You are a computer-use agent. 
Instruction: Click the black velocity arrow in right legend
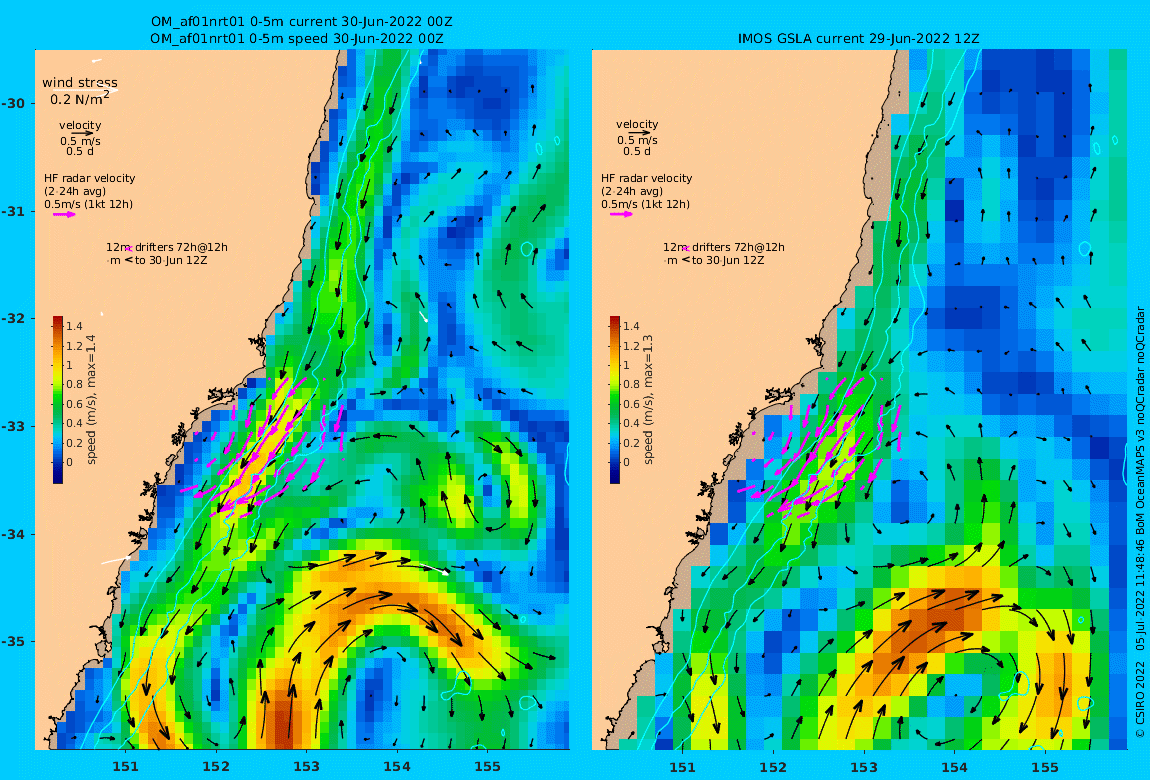click(639, 133)
